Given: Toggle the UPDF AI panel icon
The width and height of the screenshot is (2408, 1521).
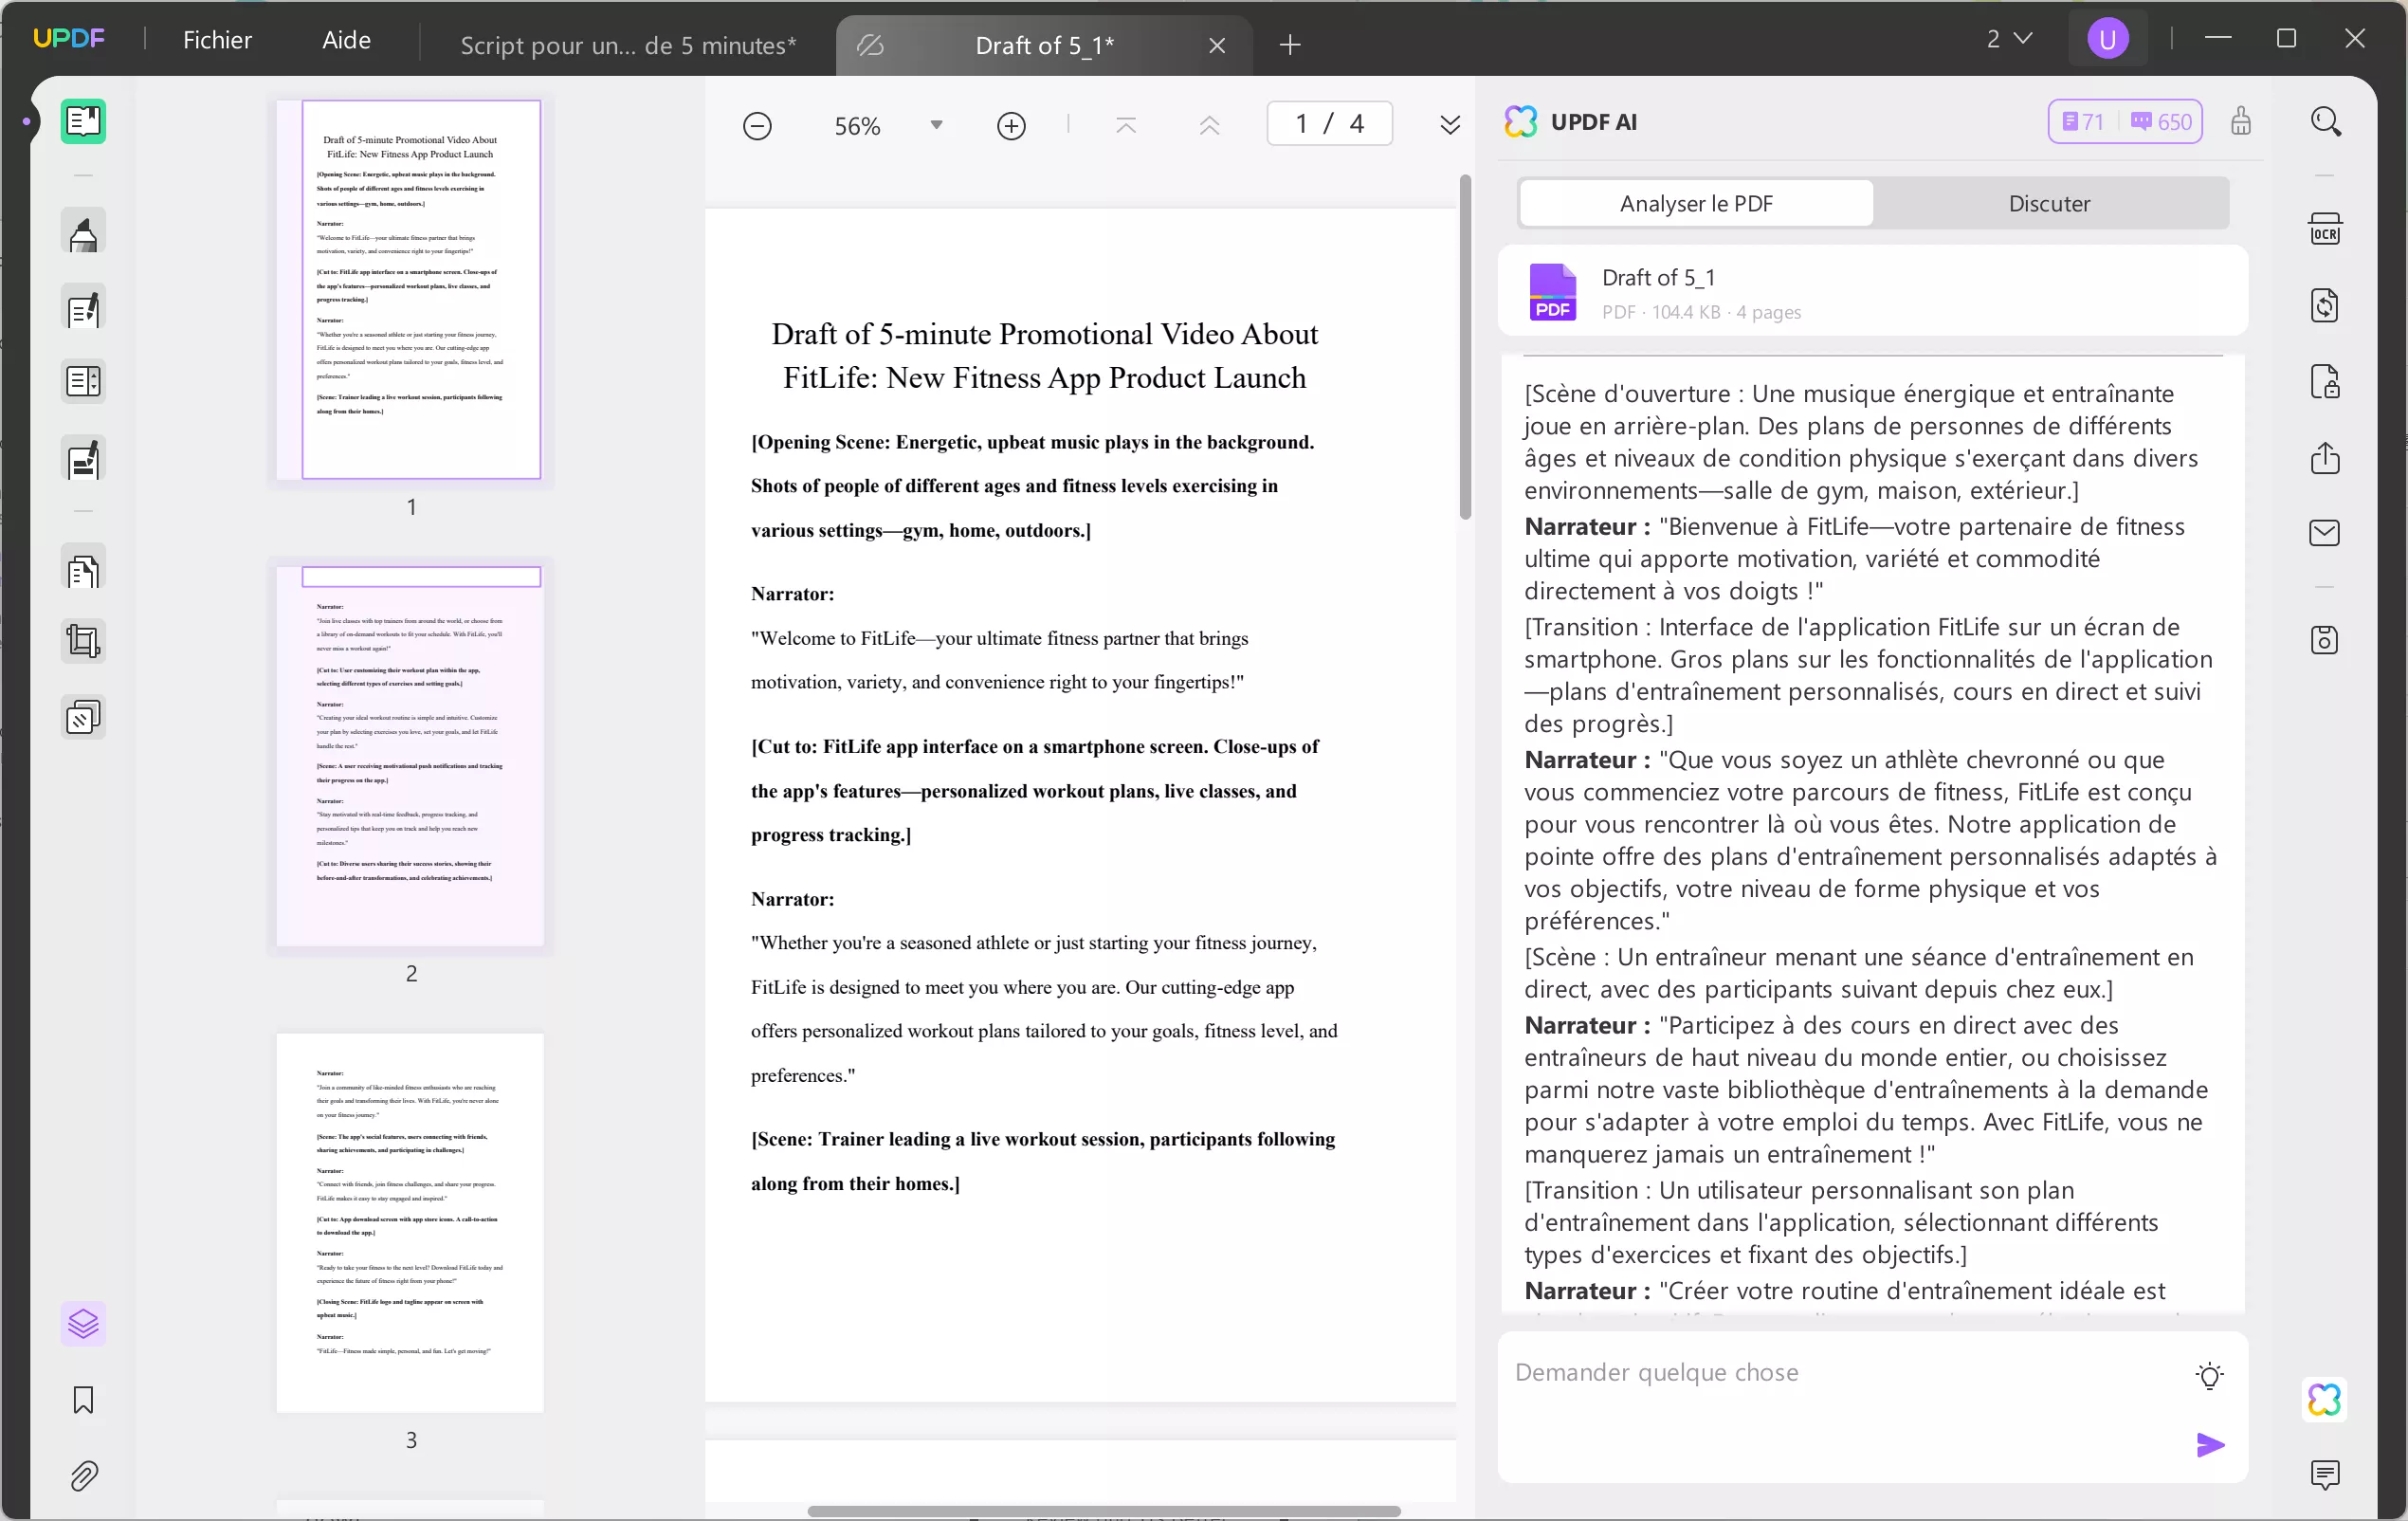Looking at the screenshot, I should click(x=2324, y=1399).
